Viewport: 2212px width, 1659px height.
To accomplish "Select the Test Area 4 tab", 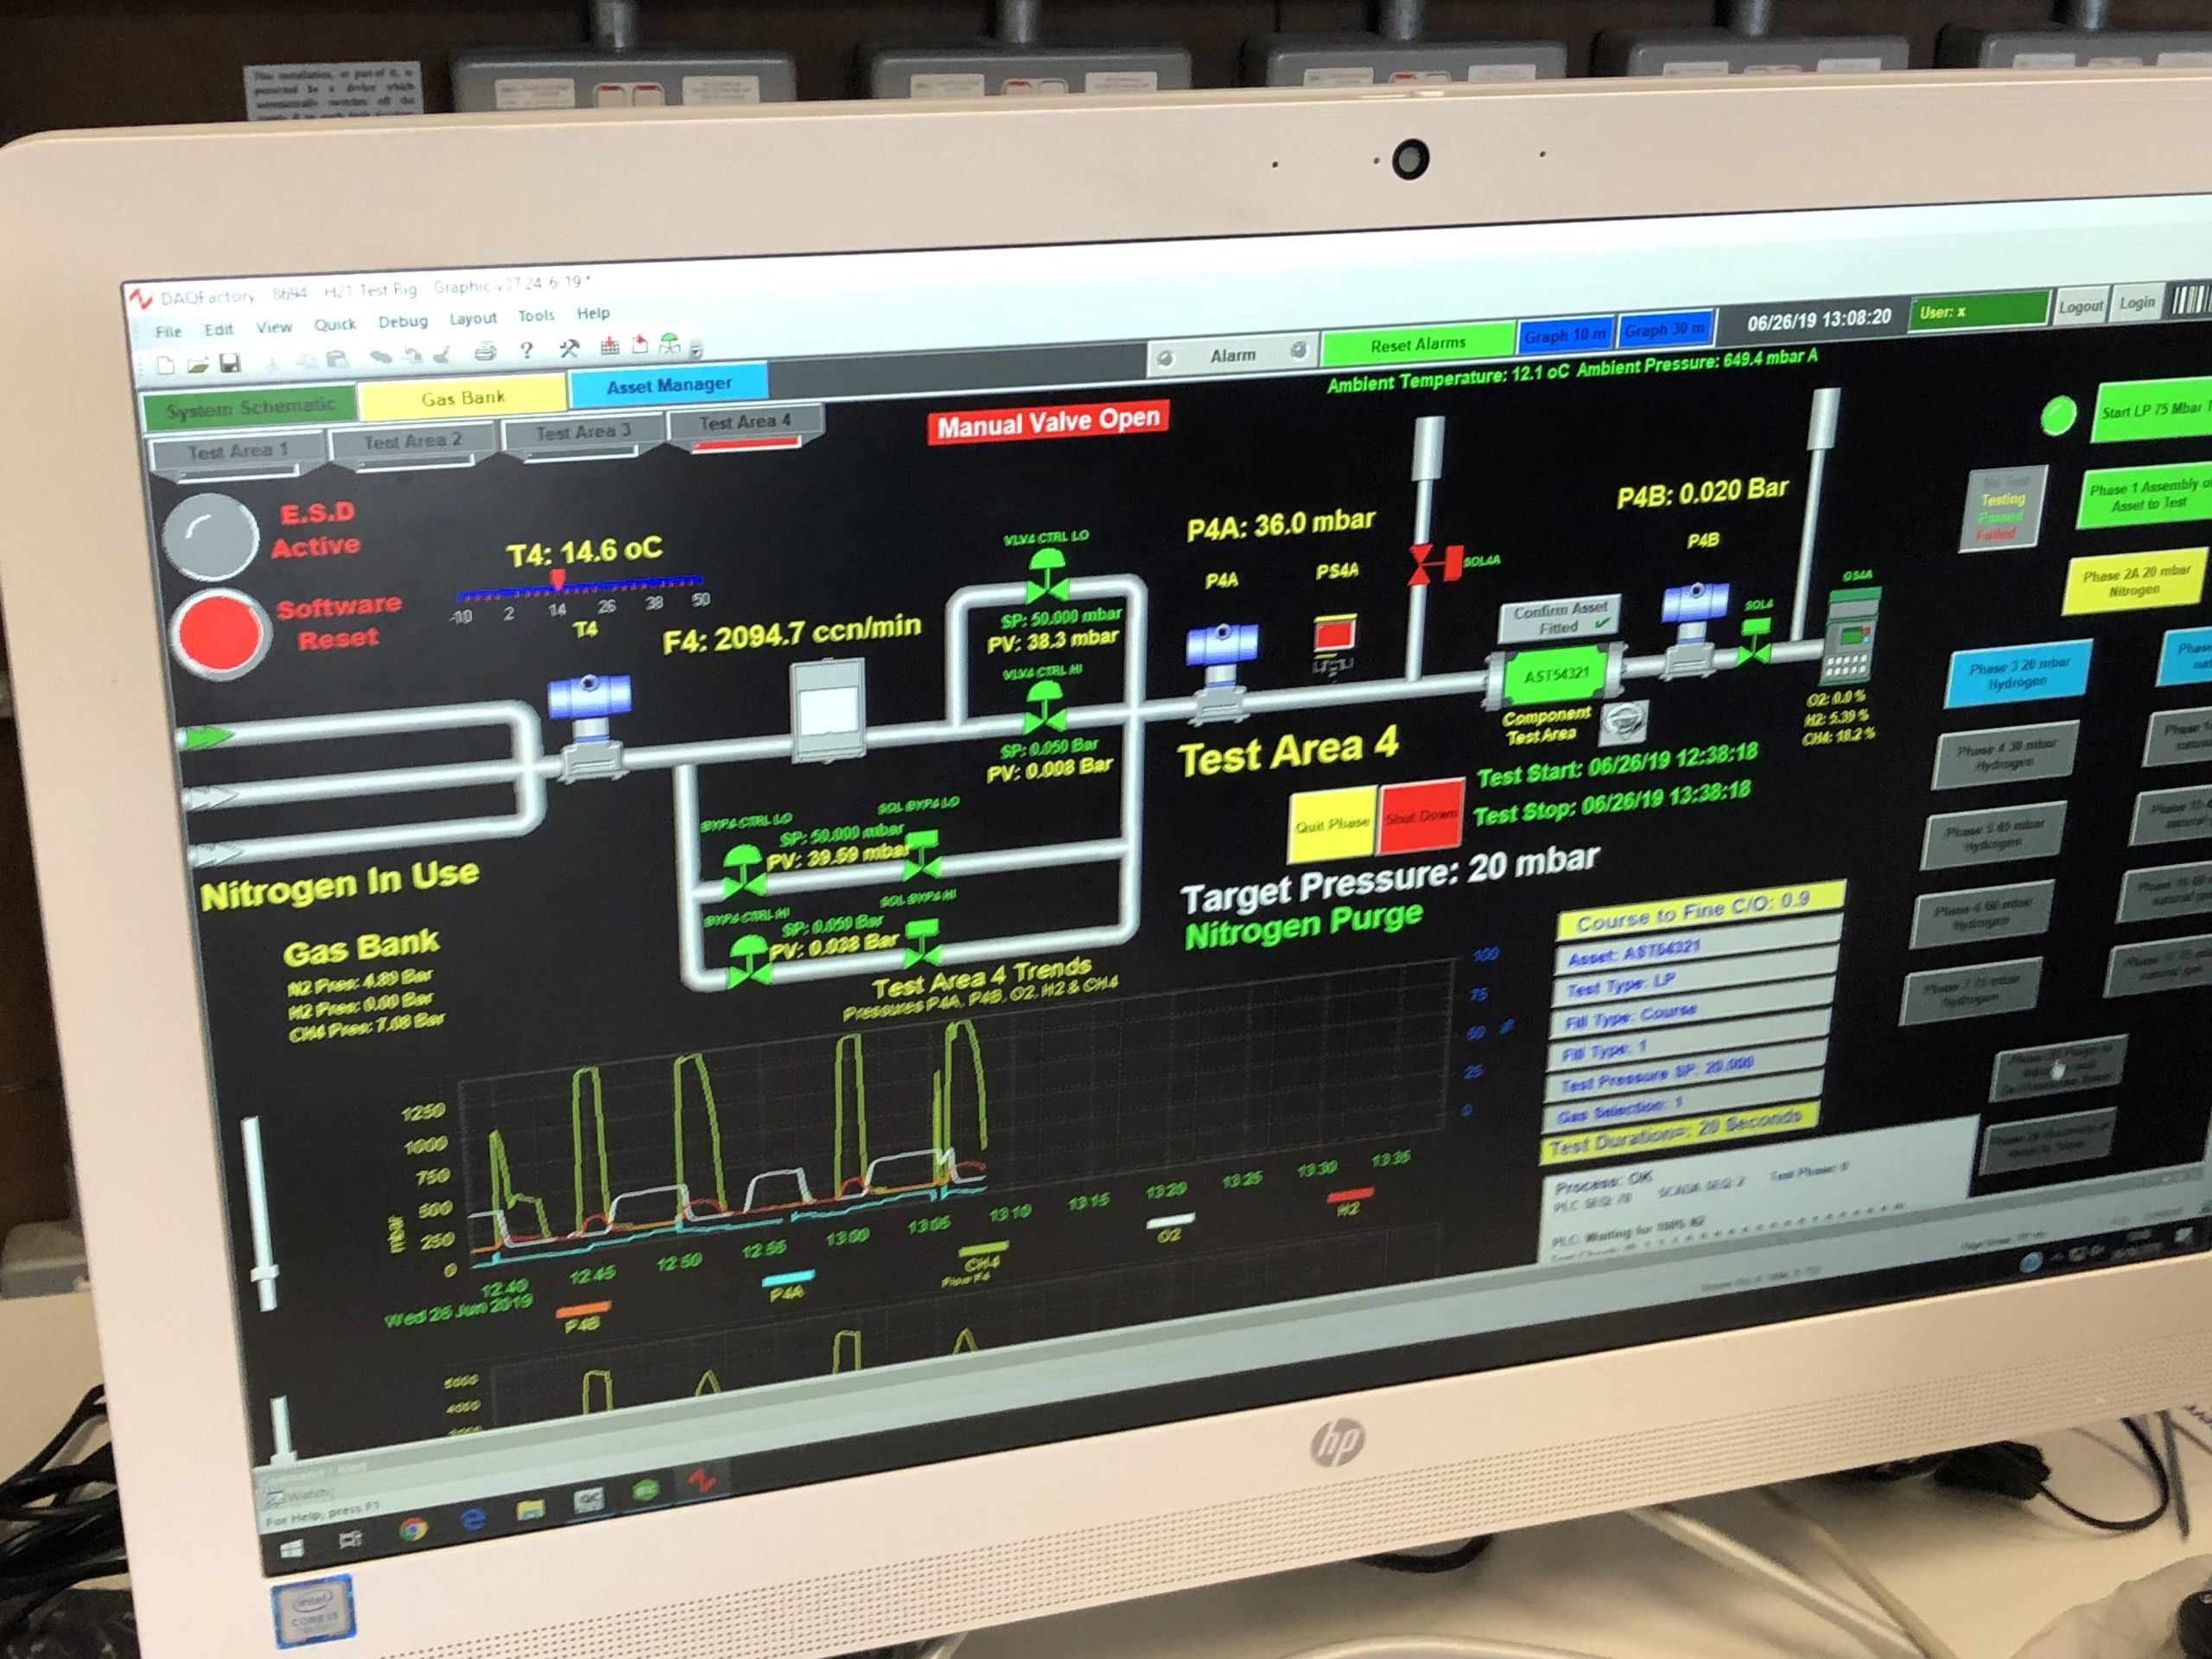I will pyautogui.click(x=745, y=423).
